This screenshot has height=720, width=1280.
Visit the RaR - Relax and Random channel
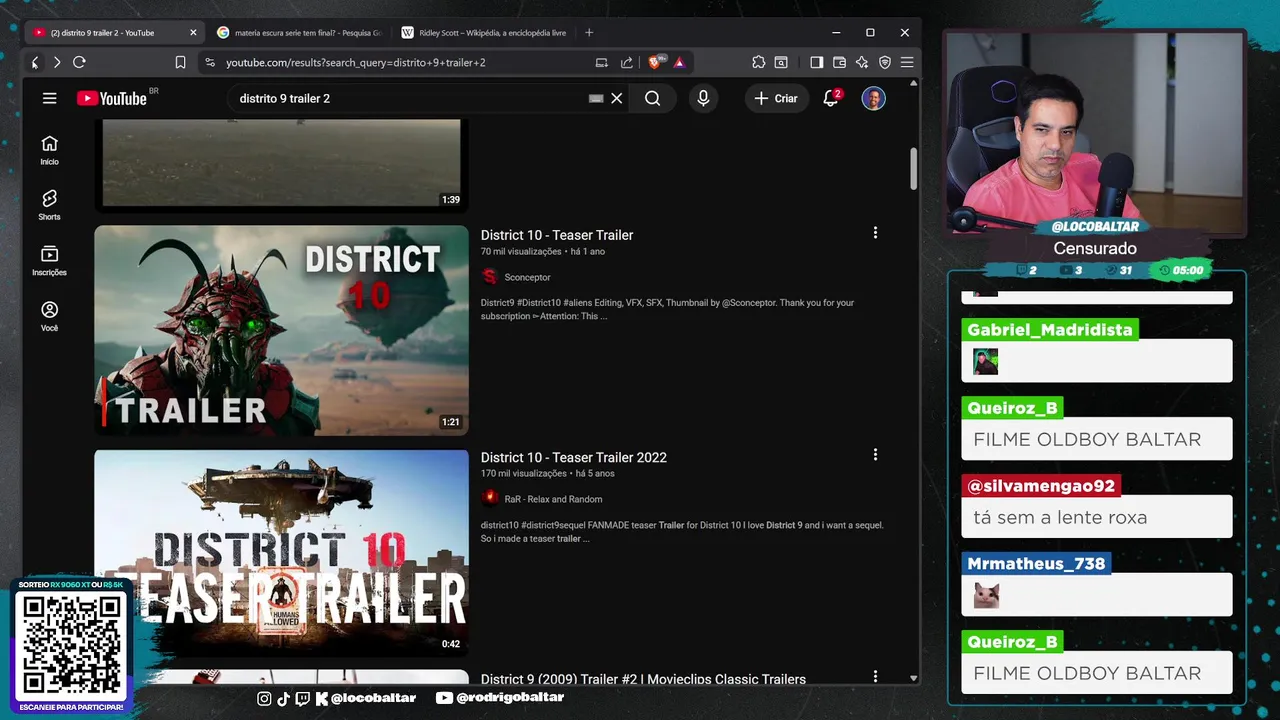(x=553, y=499)
